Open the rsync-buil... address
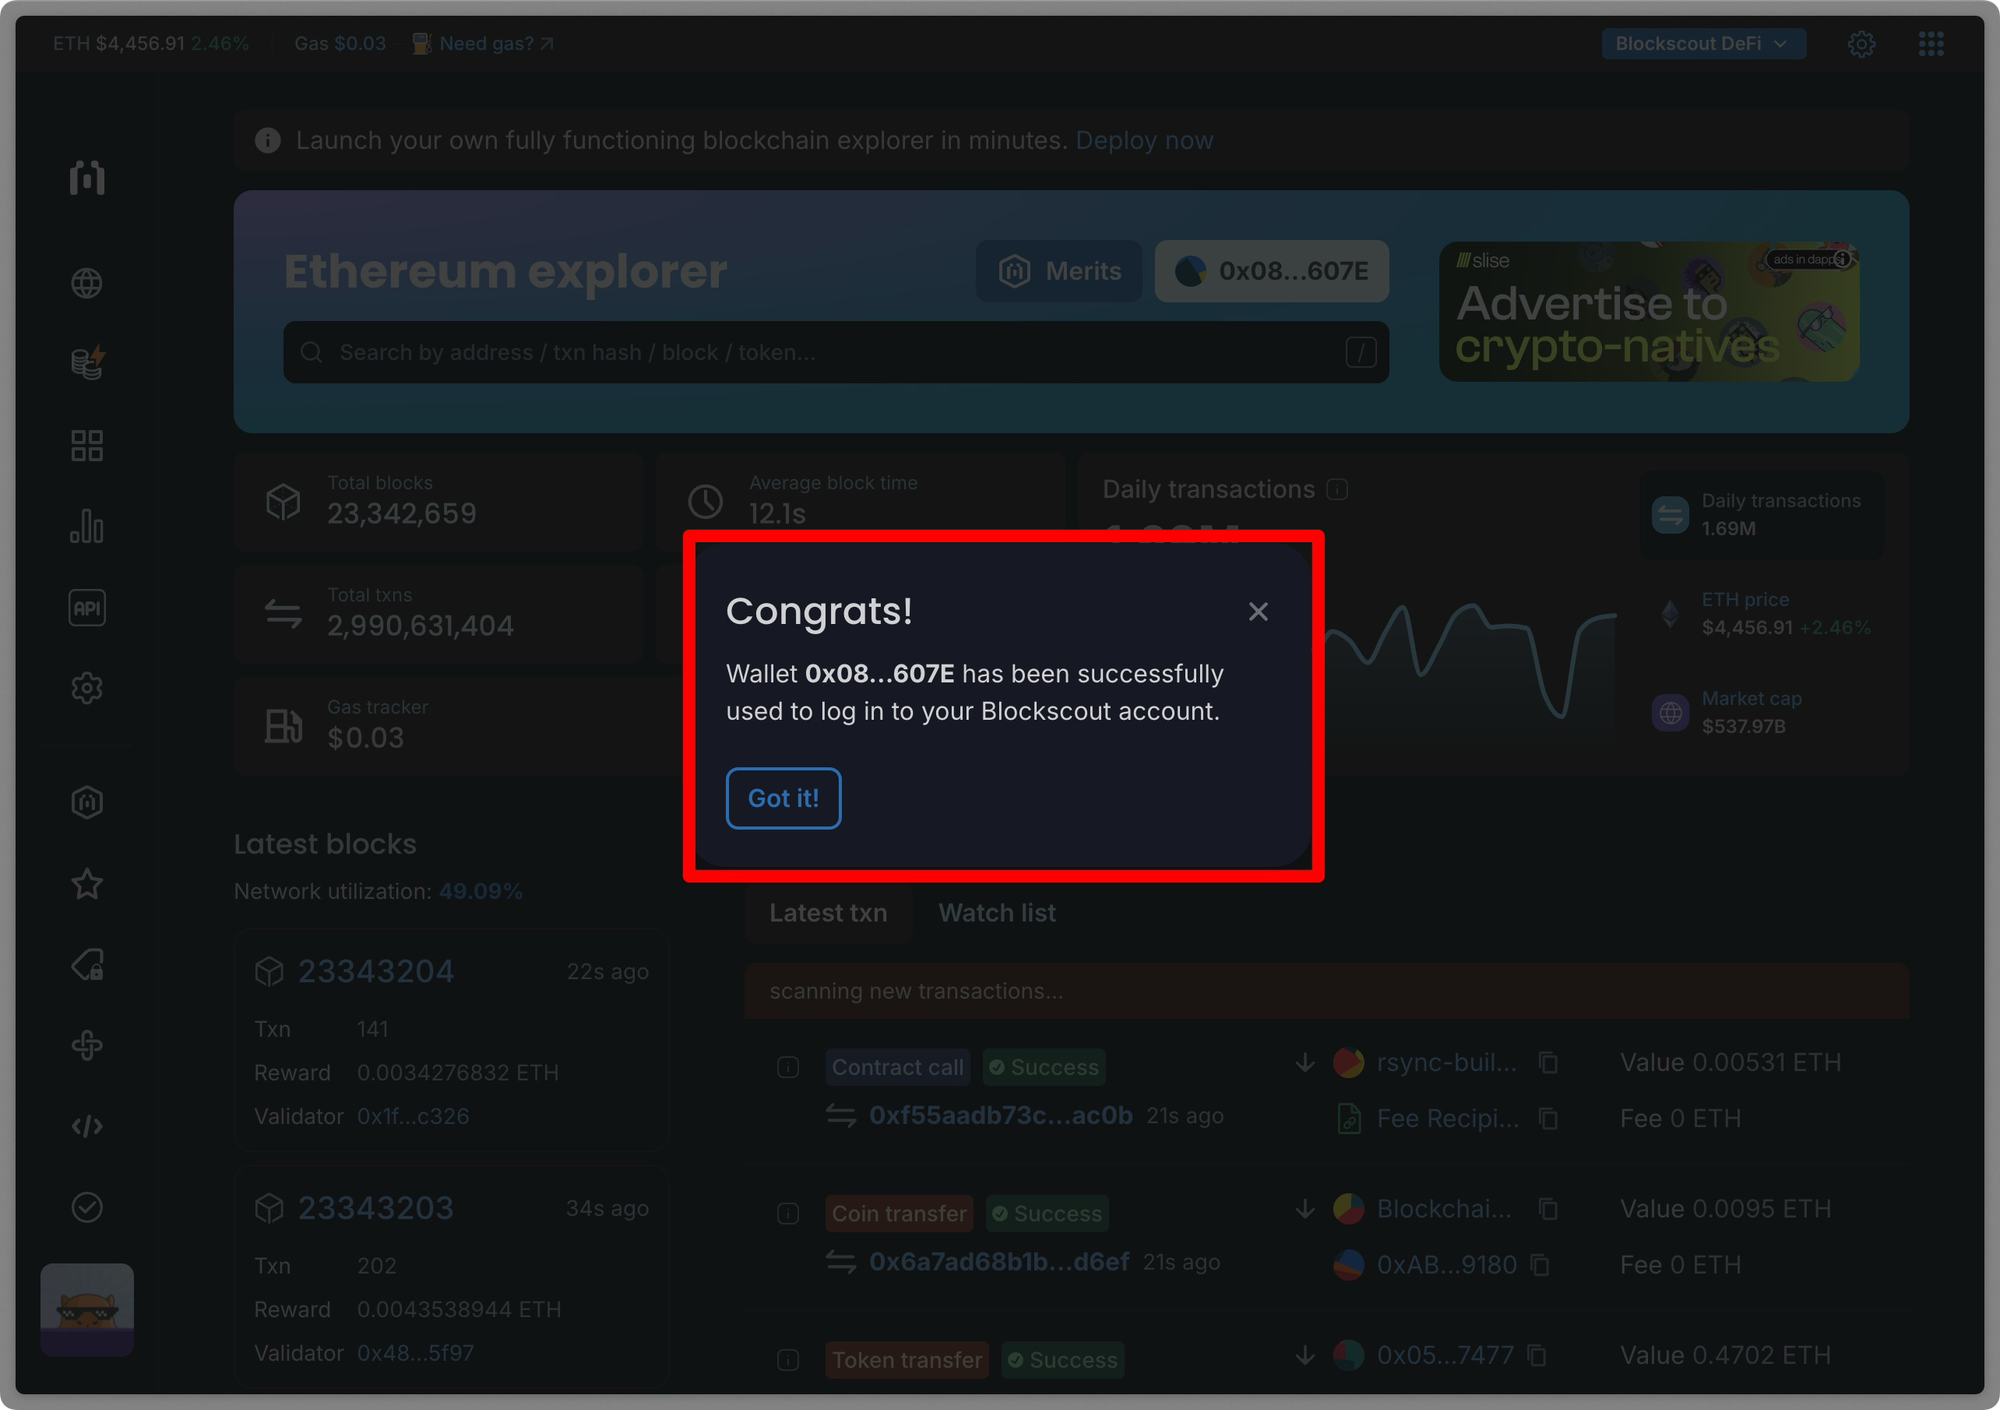Viewport: 2000px width, 1410px height. point(1447,1062)
